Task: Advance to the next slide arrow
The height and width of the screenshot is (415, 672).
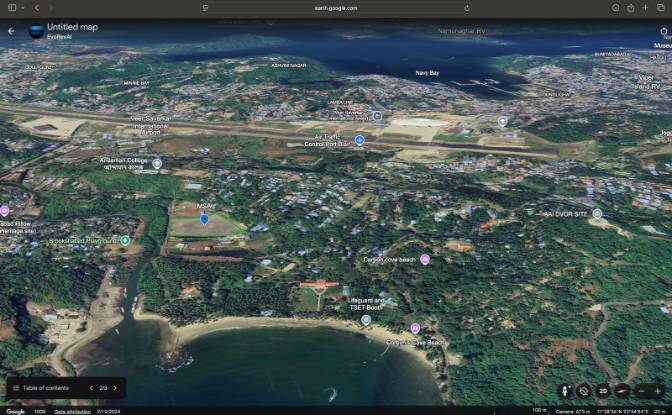Action: coord(115,388)
